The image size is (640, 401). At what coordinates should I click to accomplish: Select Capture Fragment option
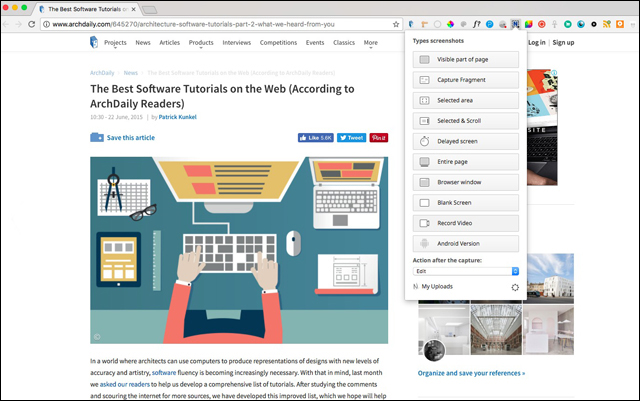click(x=465, y=80)
